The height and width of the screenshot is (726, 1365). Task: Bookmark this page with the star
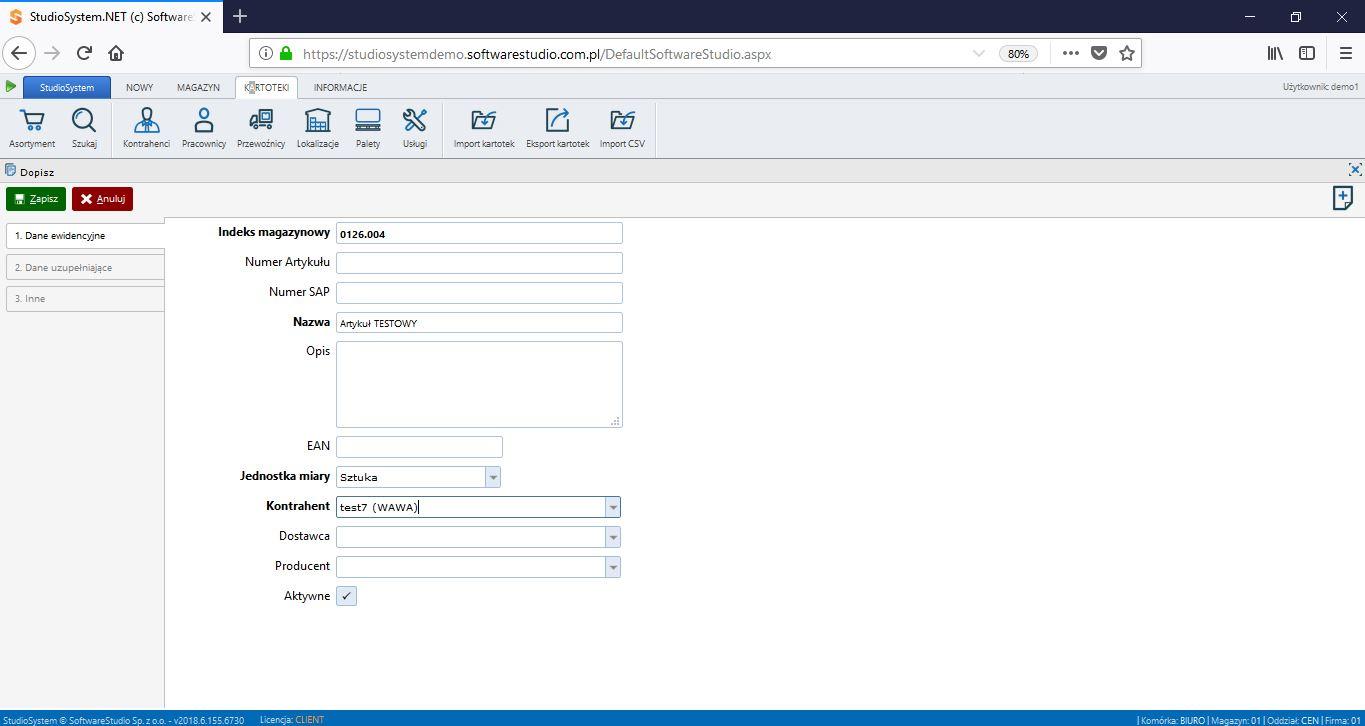[1127, 53]
